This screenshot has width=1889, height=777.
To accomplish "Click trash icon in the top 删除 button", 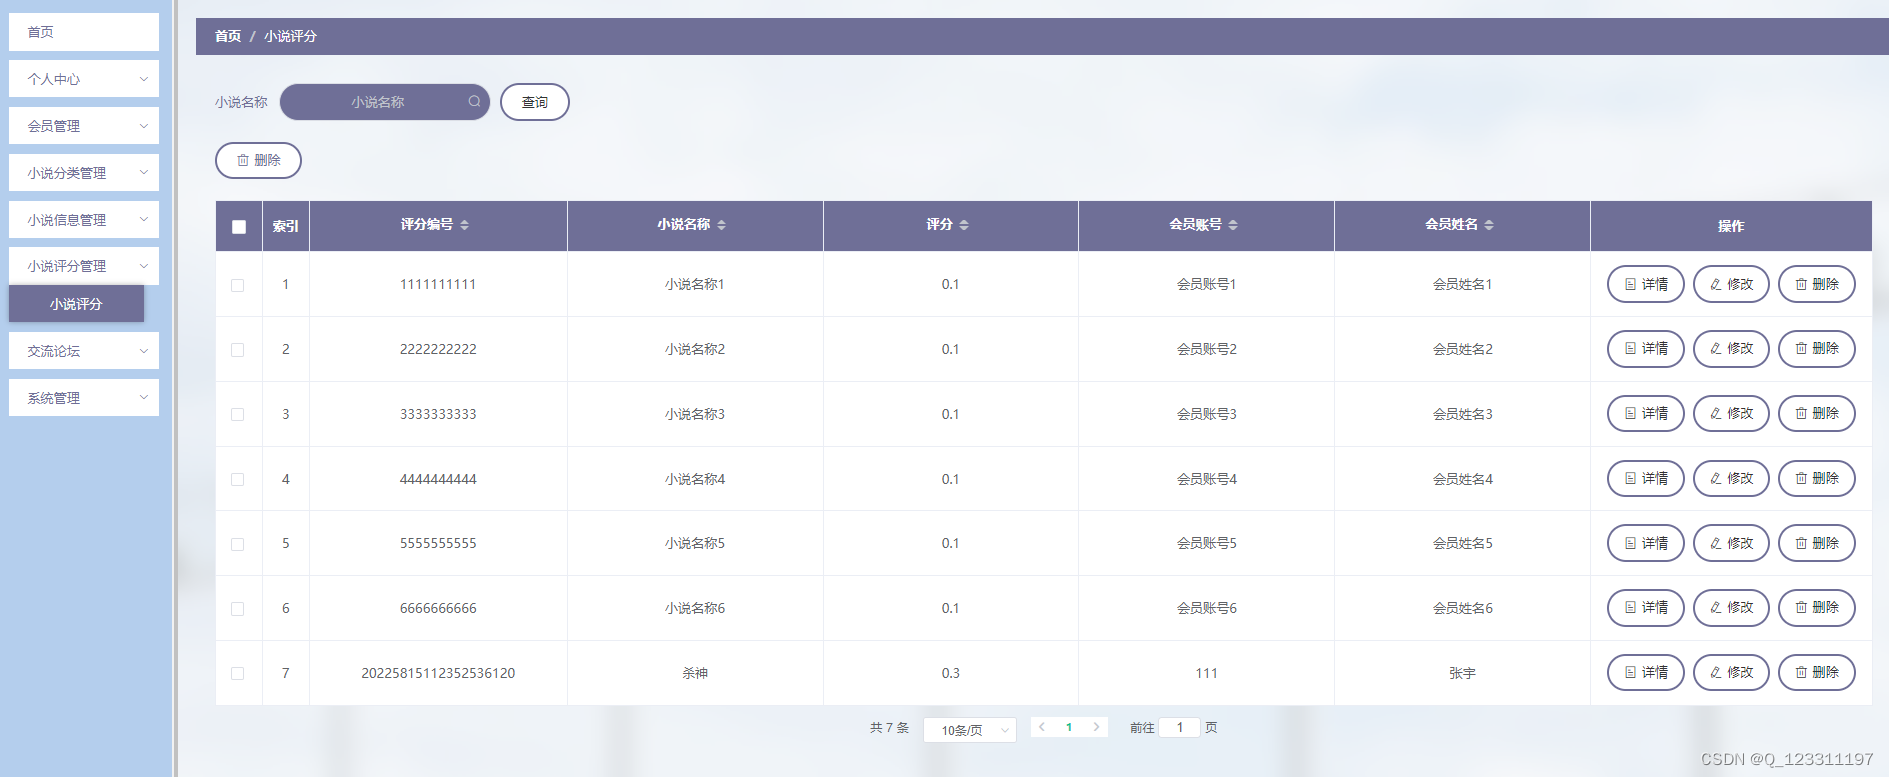I will [242, 160].
